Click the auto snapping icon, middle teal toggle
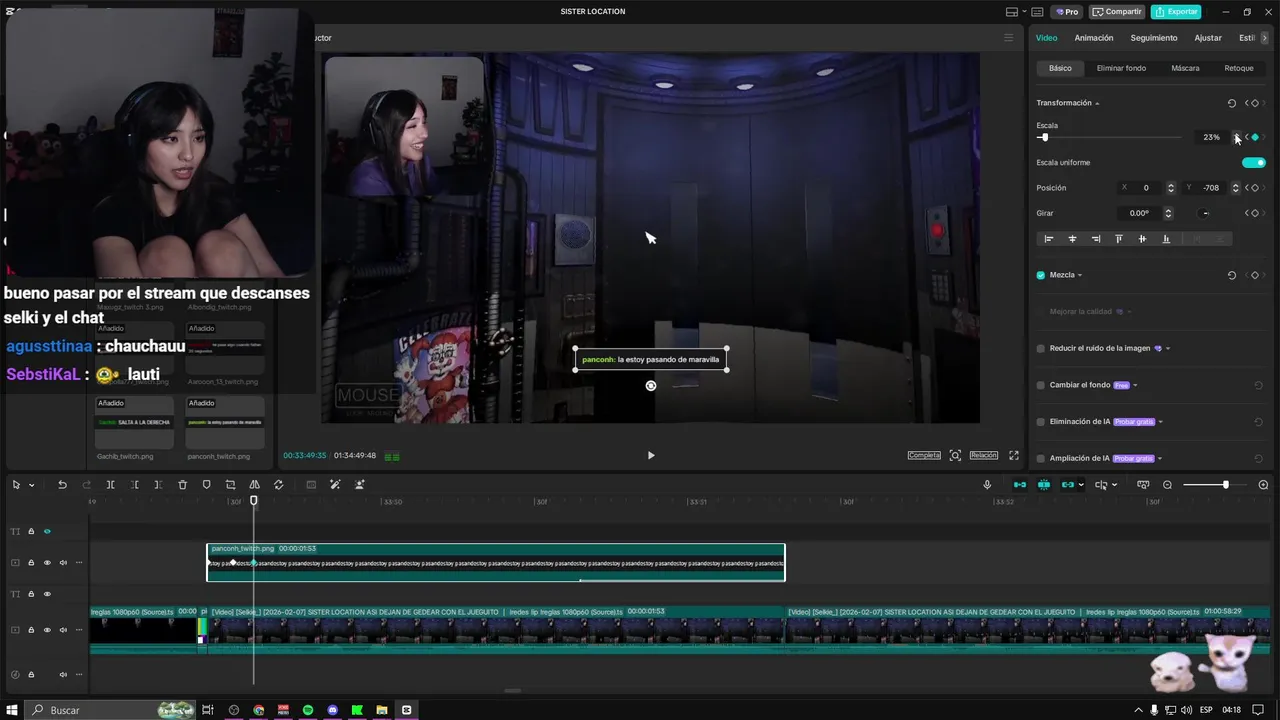Screen dimensions: 1280x720 click(x=1044, y=485)
